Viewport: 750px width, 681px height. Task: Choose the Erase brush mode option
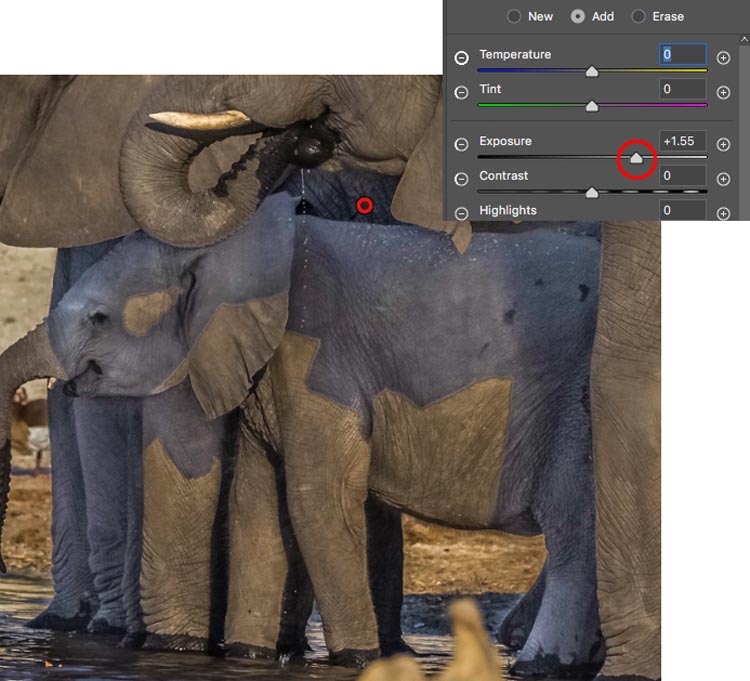tap(639, 16)
